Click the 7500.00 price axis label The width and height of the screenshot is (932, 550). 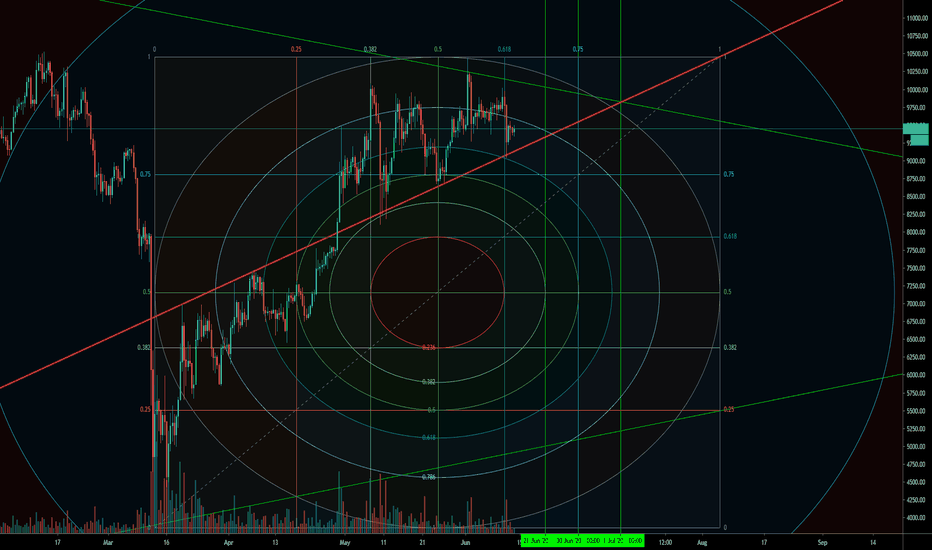tap(917, 268)
